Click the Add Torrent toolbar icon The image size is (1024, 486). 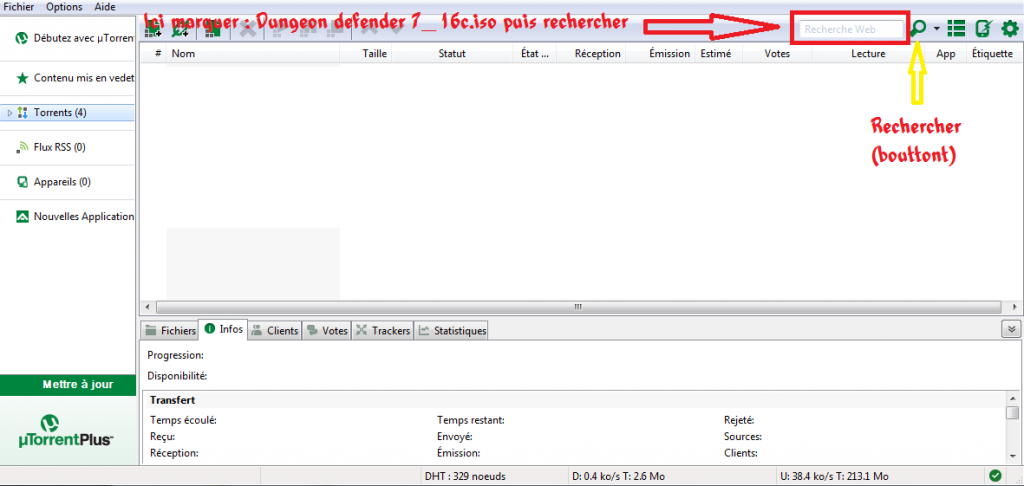153,29
